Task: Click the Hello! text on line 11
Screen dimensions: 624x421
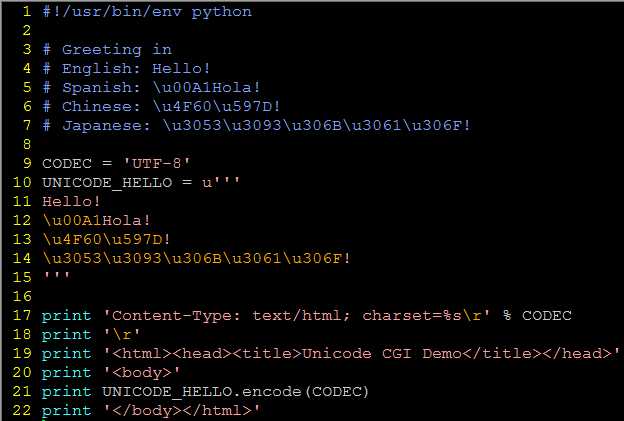Action: click(71, 201)
